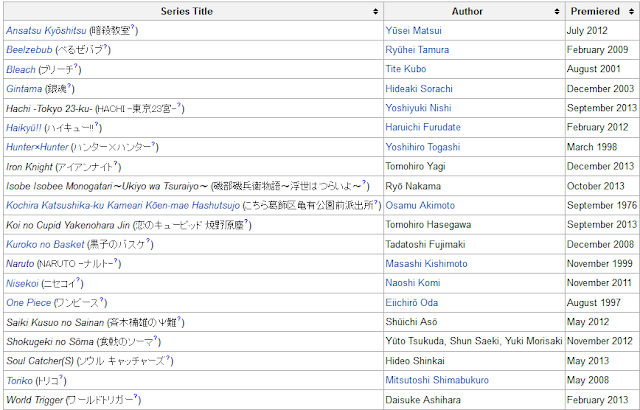
Task: Open the One Piece series link
Action: point(28,303)
